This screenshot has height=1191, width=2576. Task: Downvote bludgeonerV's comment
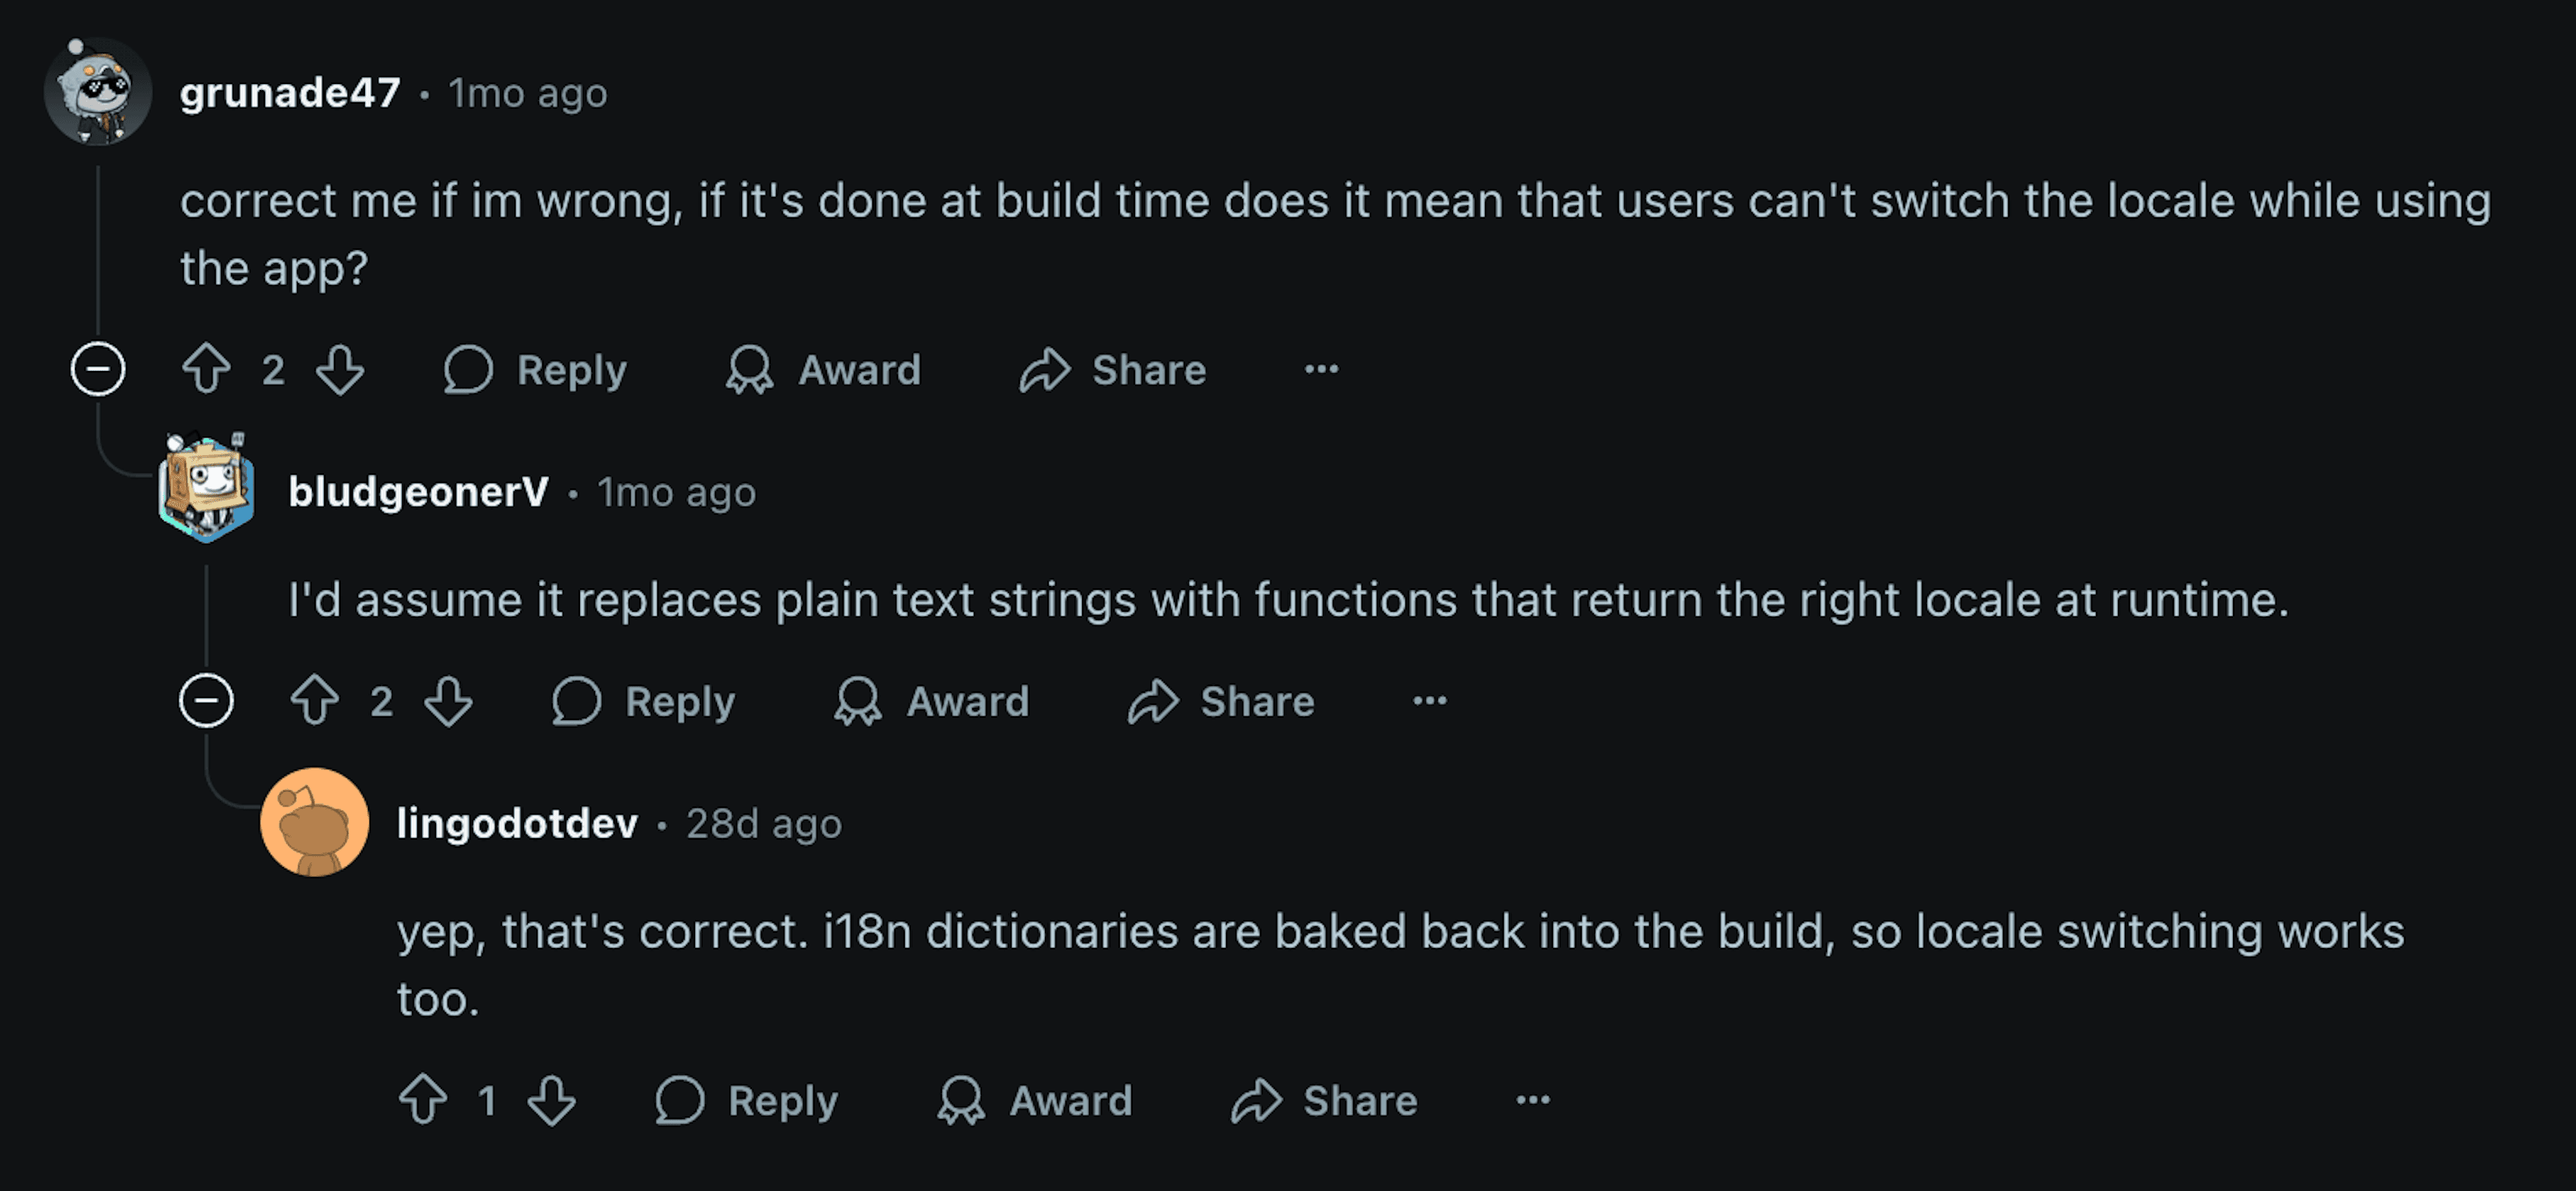[x=448, y=700]
